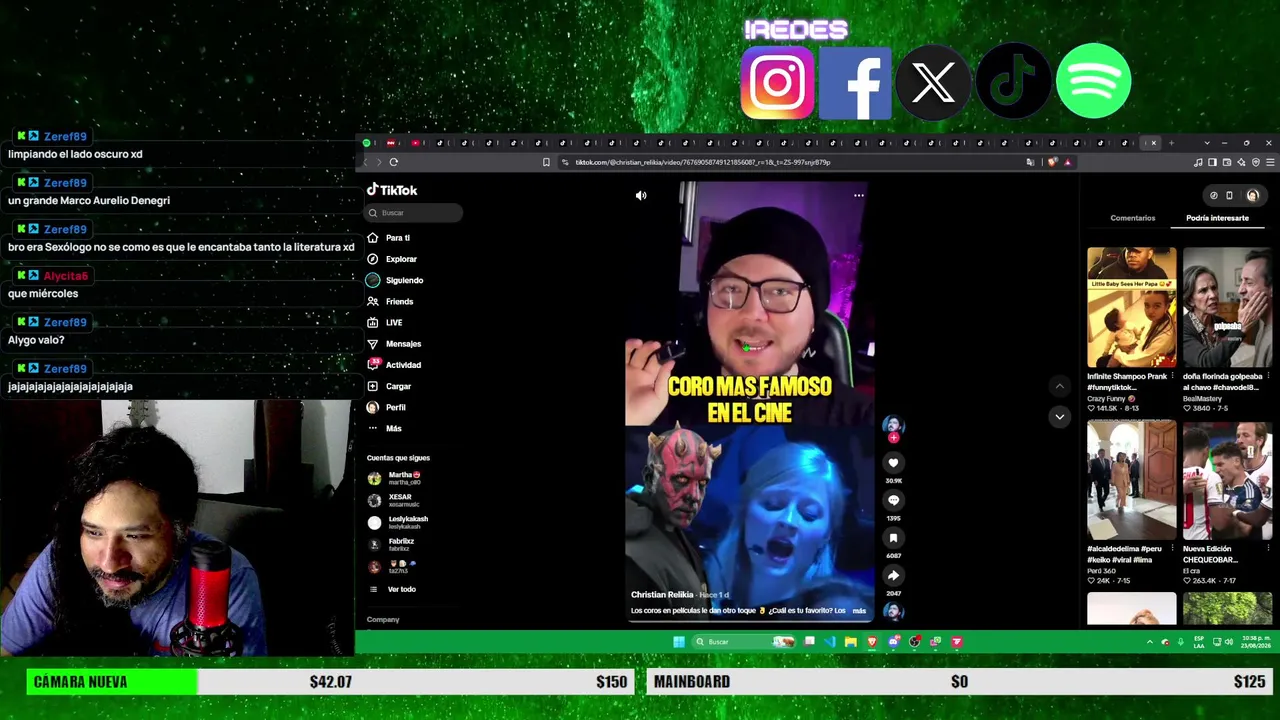Show hidden system tray icons

pos(1149,642)
